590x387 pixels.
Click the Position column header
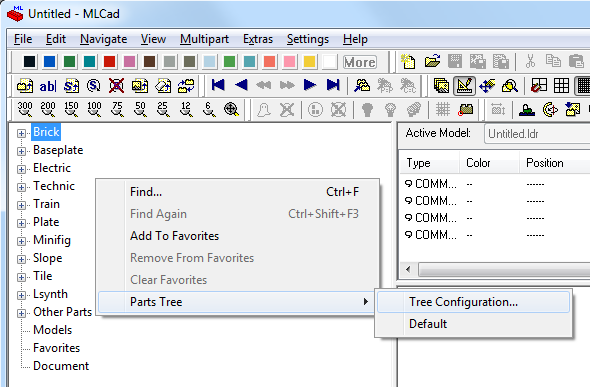[555, 163]
